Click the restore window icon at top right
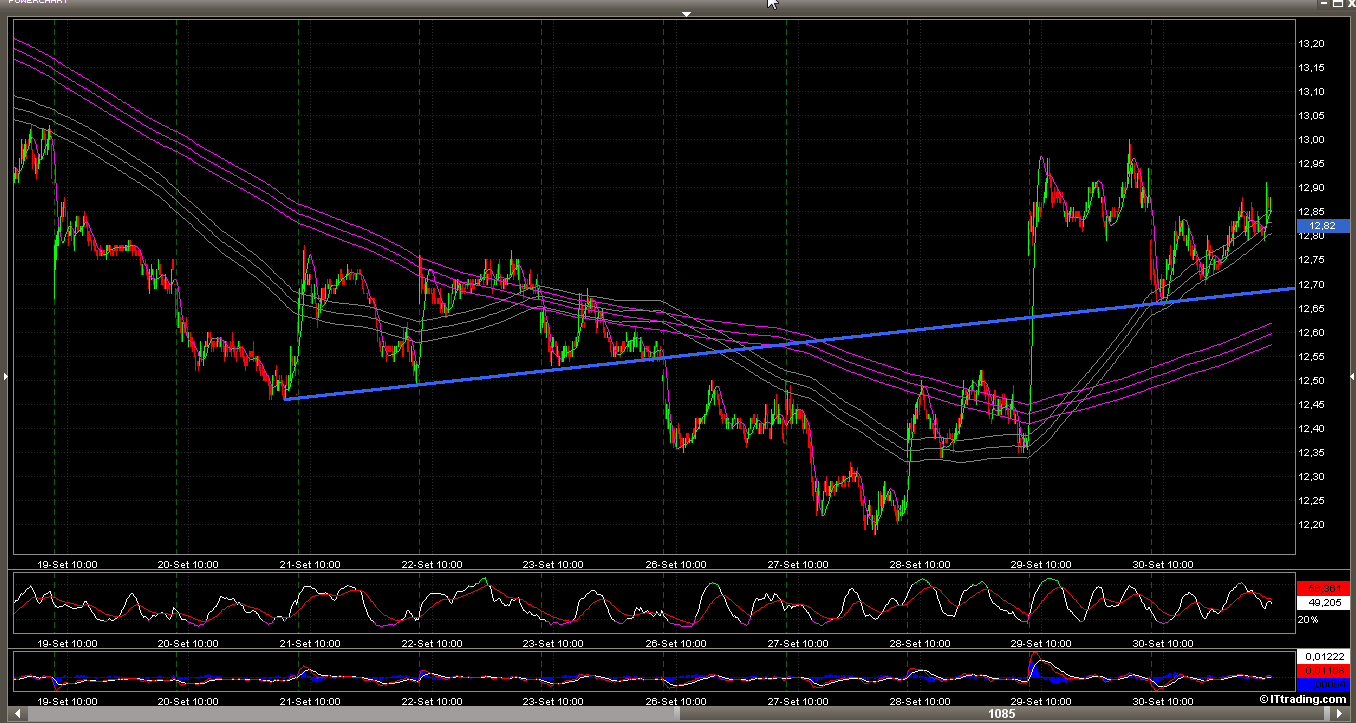1356x723 pixels. (1338, 5)
